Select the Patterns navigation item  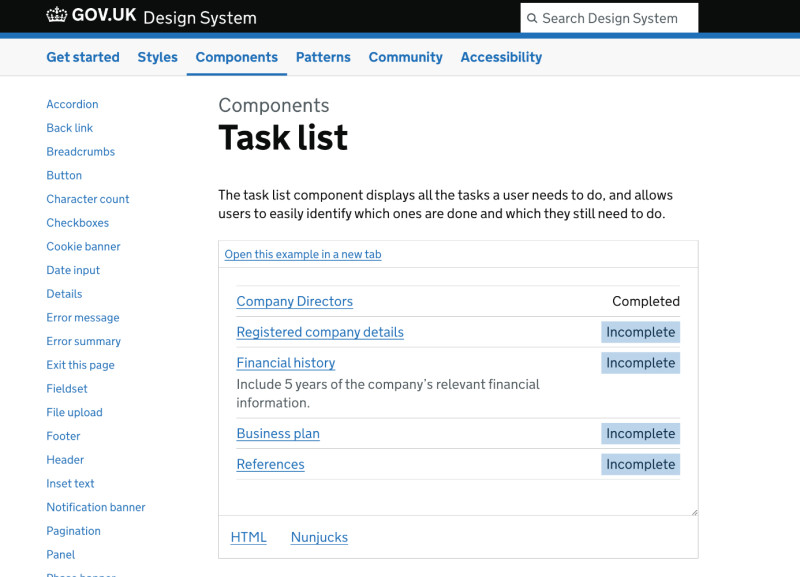[323, 57]
